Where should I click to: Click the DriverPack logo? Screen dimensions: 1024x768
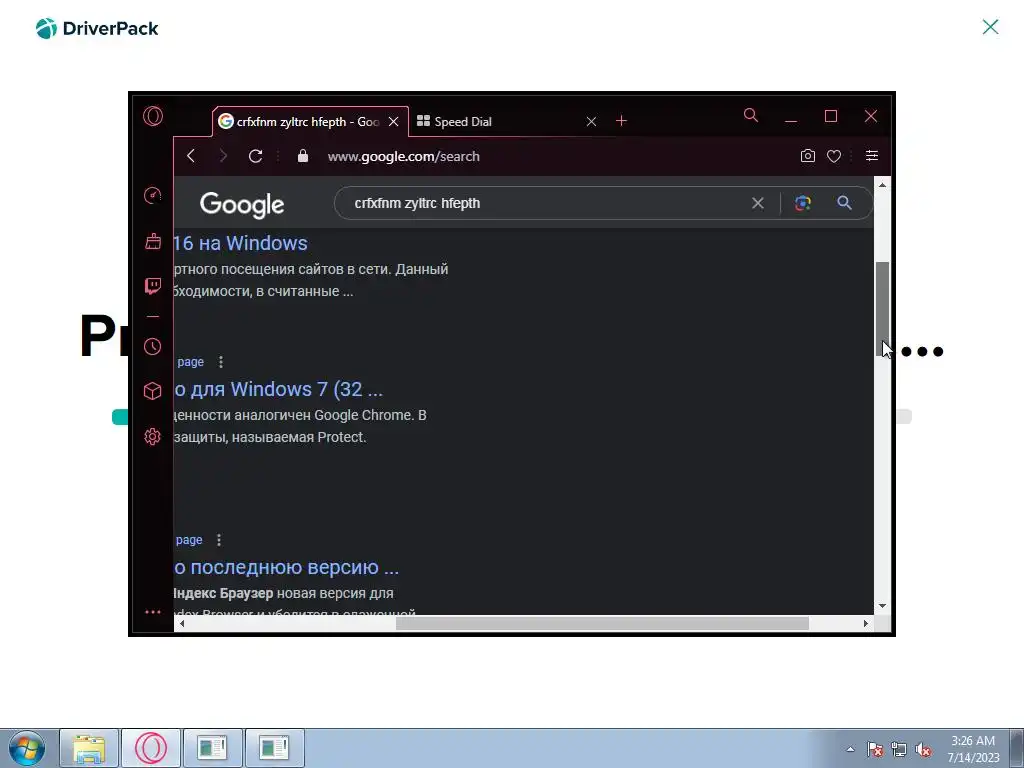coord(97,28)
